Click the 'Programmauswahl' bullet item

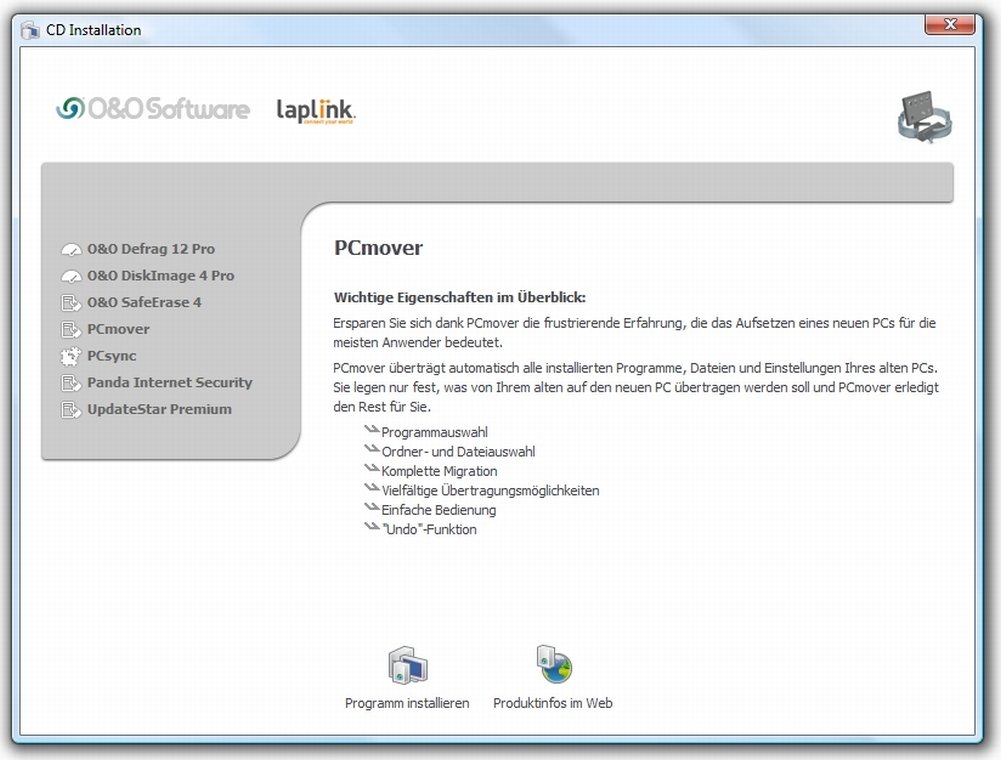[434, 432]
